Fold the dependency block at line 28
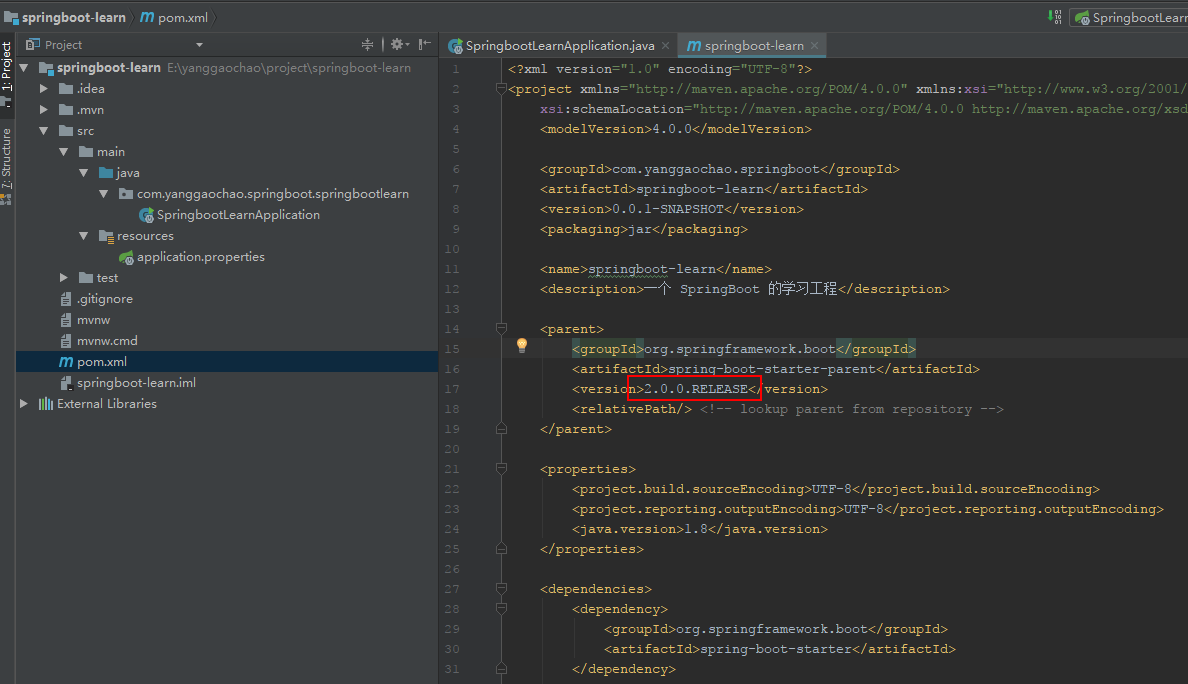 click(x=501, y=609)
